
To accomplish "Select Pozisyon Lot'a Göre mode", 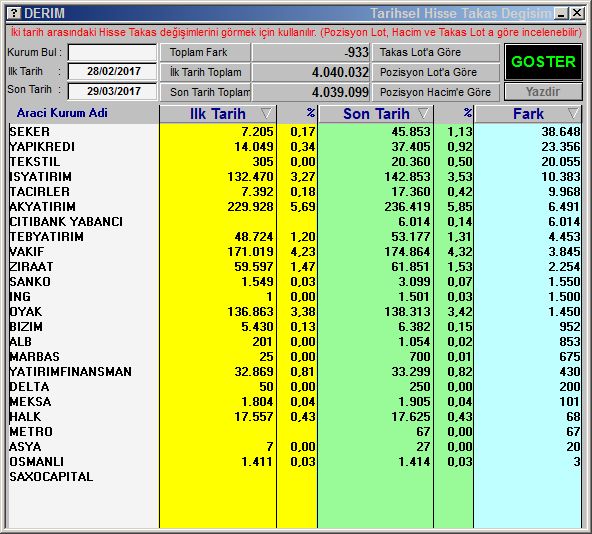I will pyautogui.click(x=436, y=72).
